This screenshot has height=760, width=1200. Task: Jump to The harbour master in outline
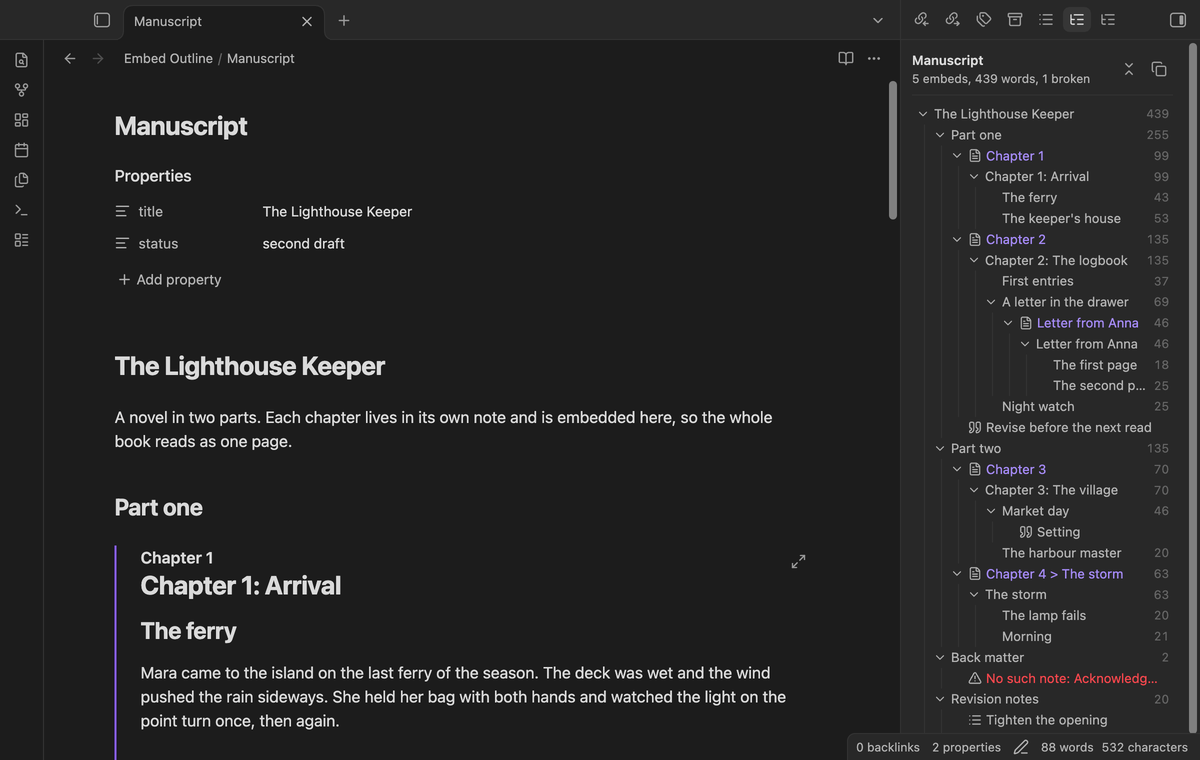[1061, 553]
